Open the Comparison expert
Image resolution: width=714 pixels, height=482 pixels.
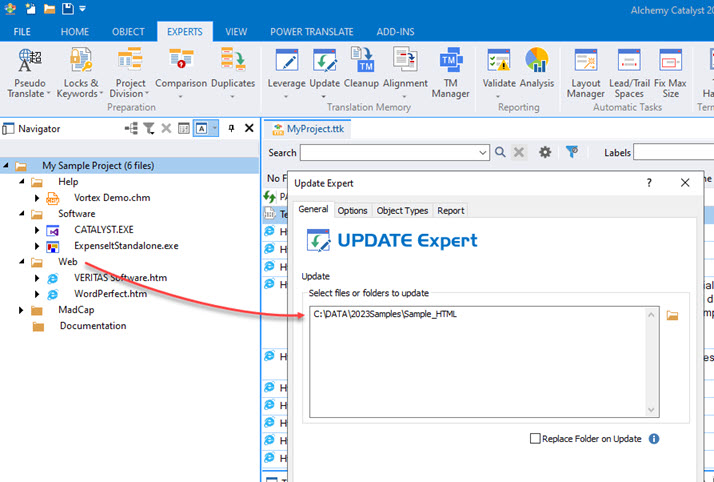tap(181, 73)
